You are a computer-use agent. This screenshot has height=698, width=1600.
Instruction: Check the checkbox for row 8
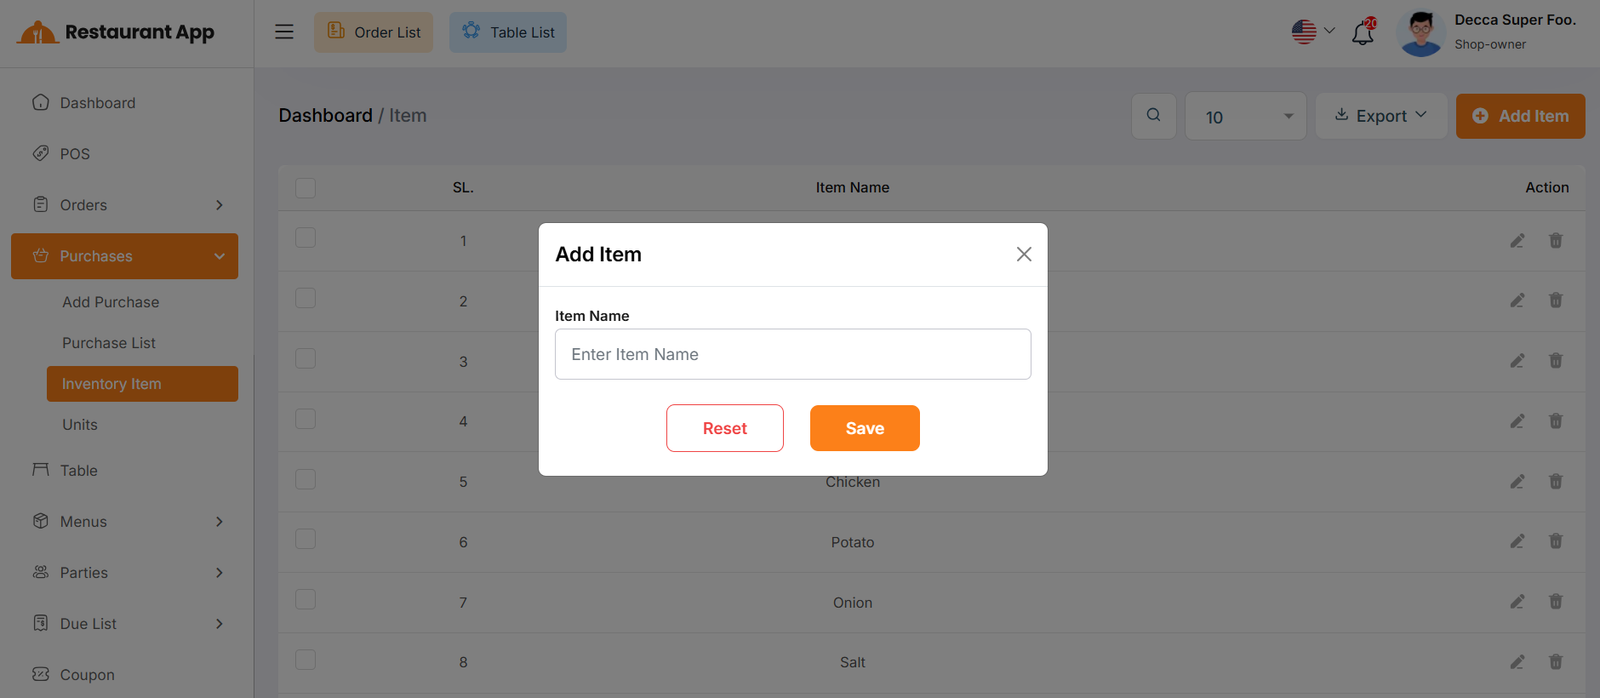(306, 660)
